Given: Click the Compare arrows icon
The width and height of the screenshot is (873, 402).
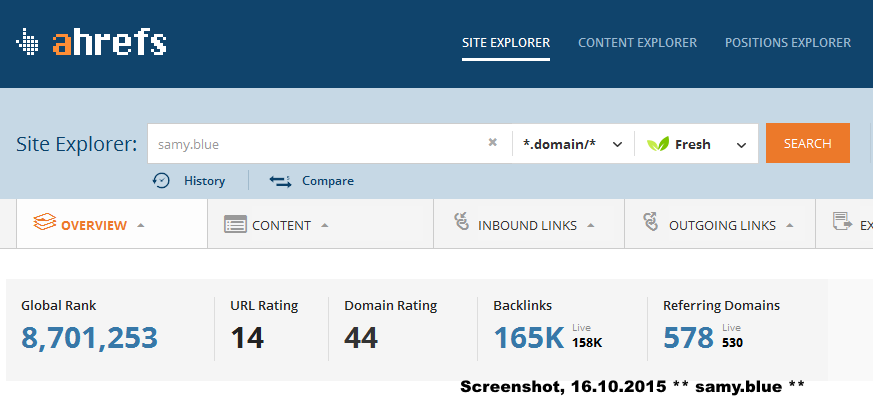Looking at the screenshot, I should [280, 181].
